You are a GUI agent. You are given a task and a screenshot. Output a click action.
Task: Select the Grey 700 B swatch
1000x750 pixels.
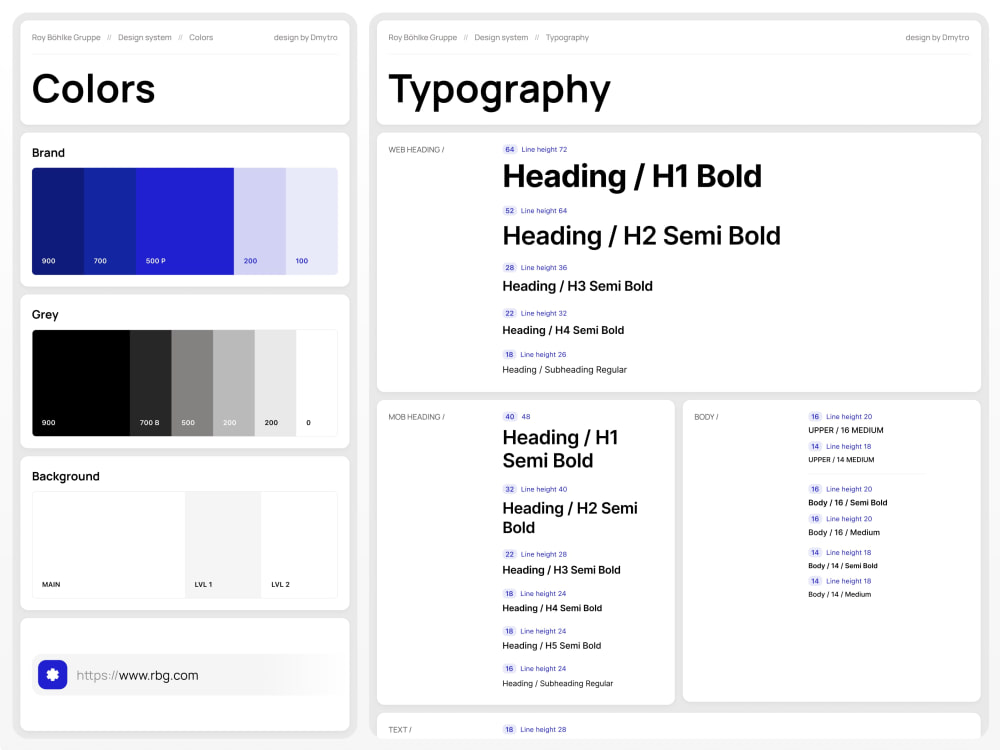coord(151,383)
